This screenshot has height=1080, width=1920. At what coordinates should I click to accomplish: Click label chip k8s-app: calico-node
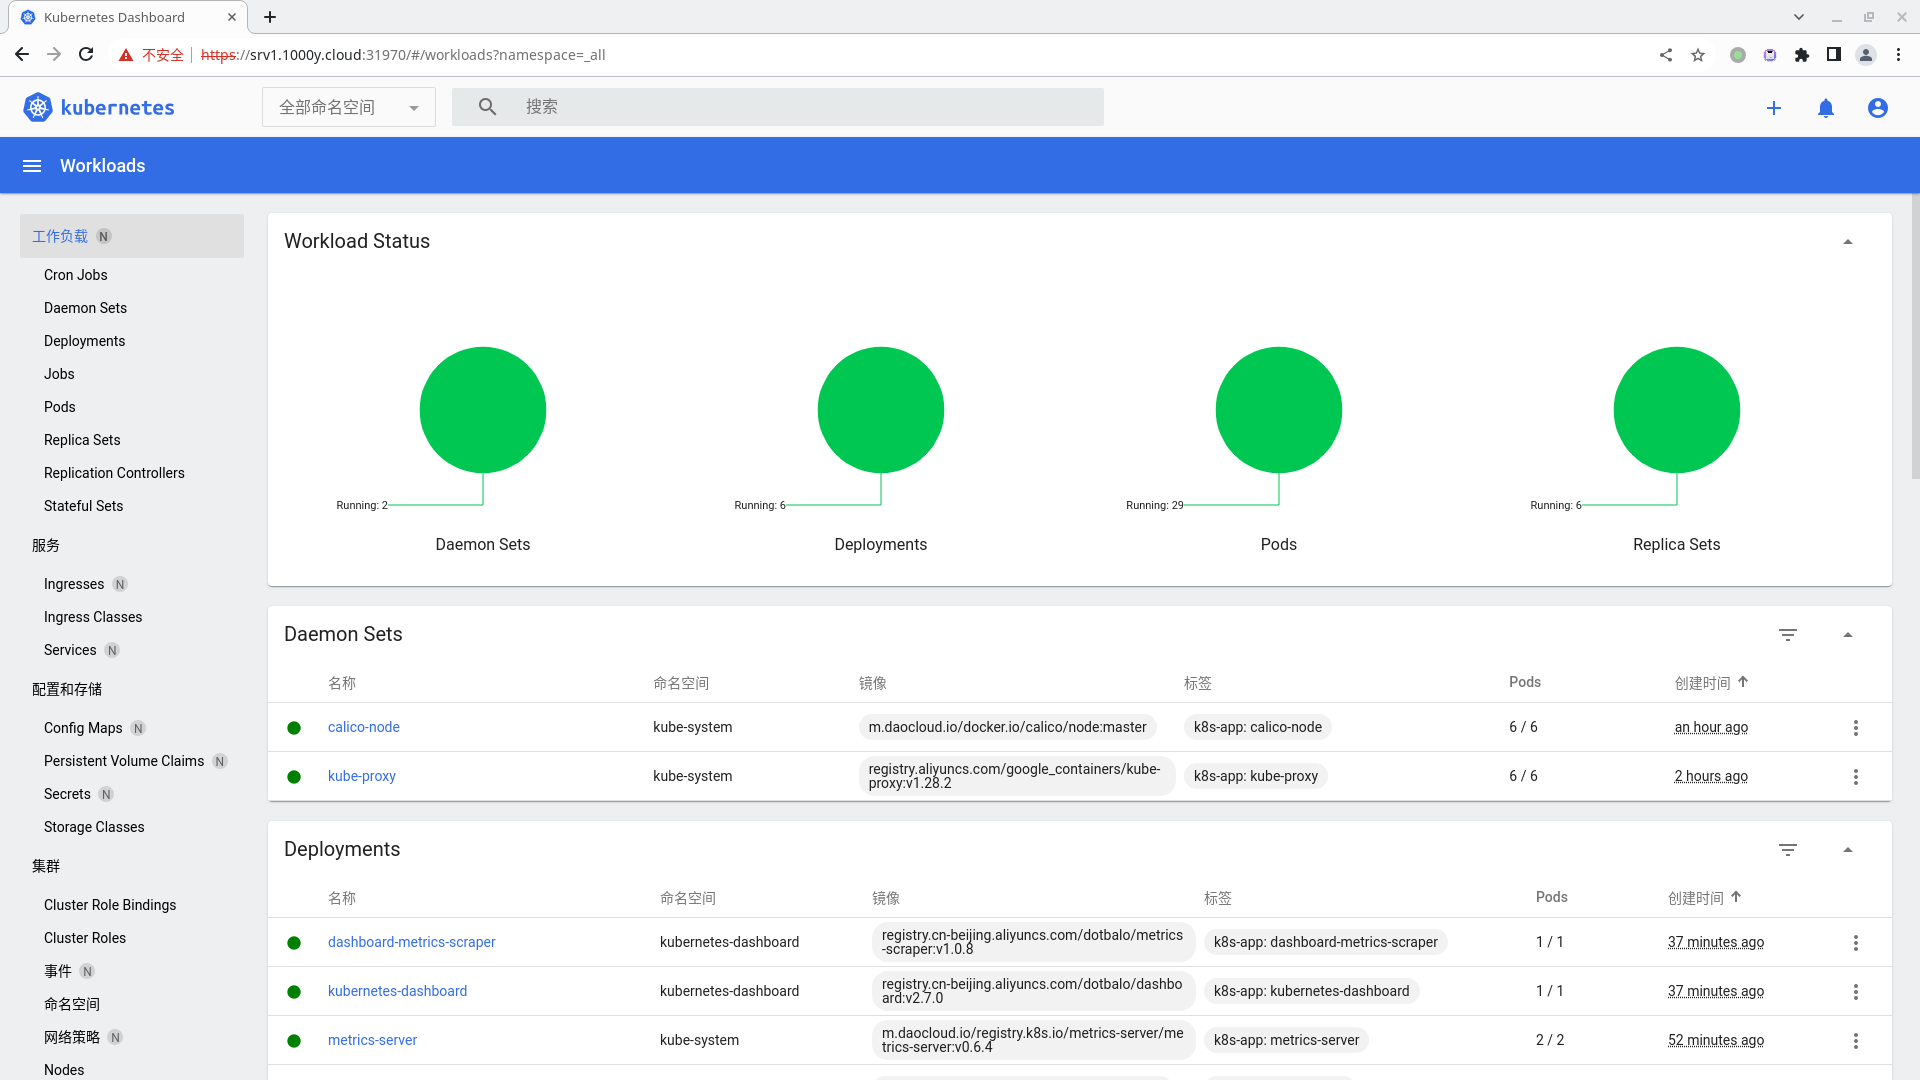pos(1258,727)
